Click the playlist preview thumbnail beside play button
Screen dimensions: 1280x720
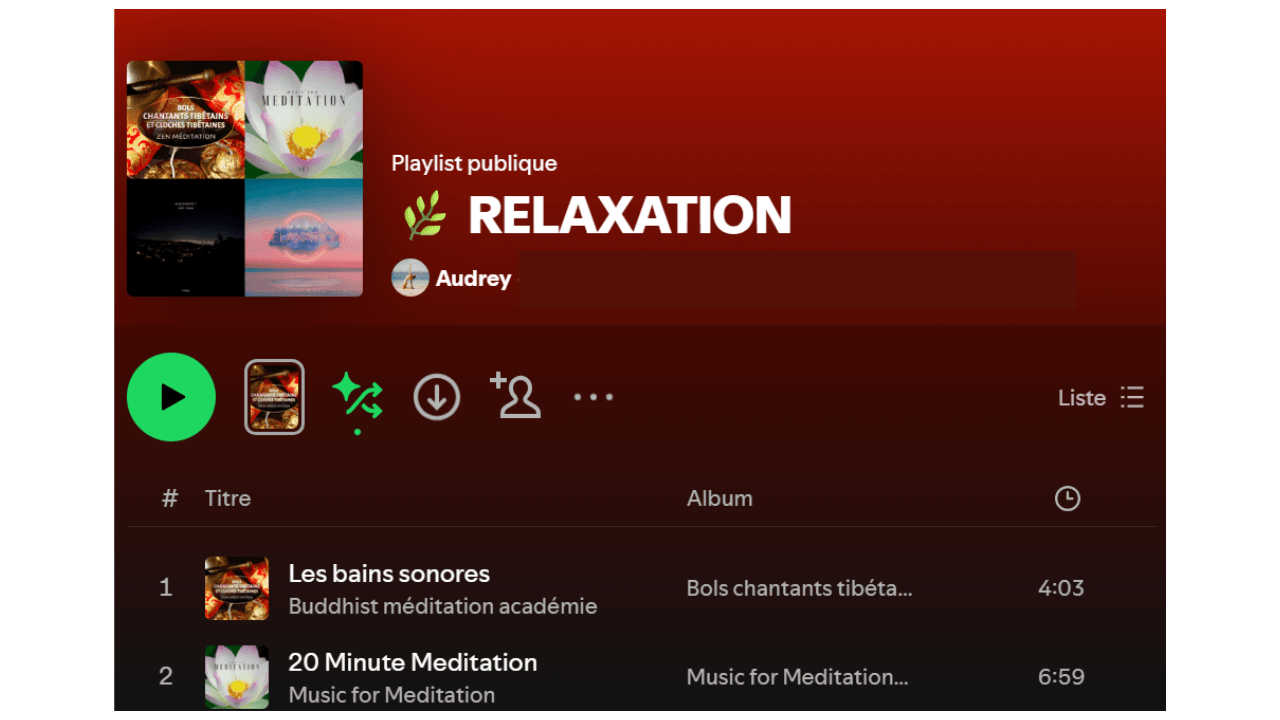(274, 397)
